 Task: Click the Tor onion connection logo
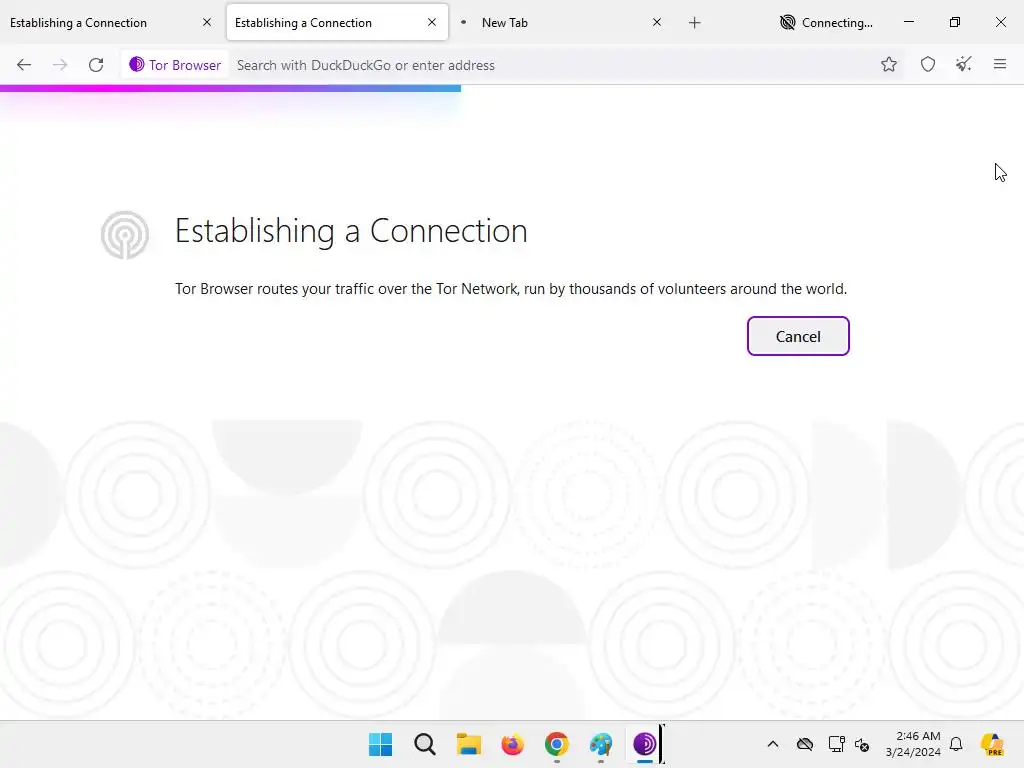coord(125,234)
